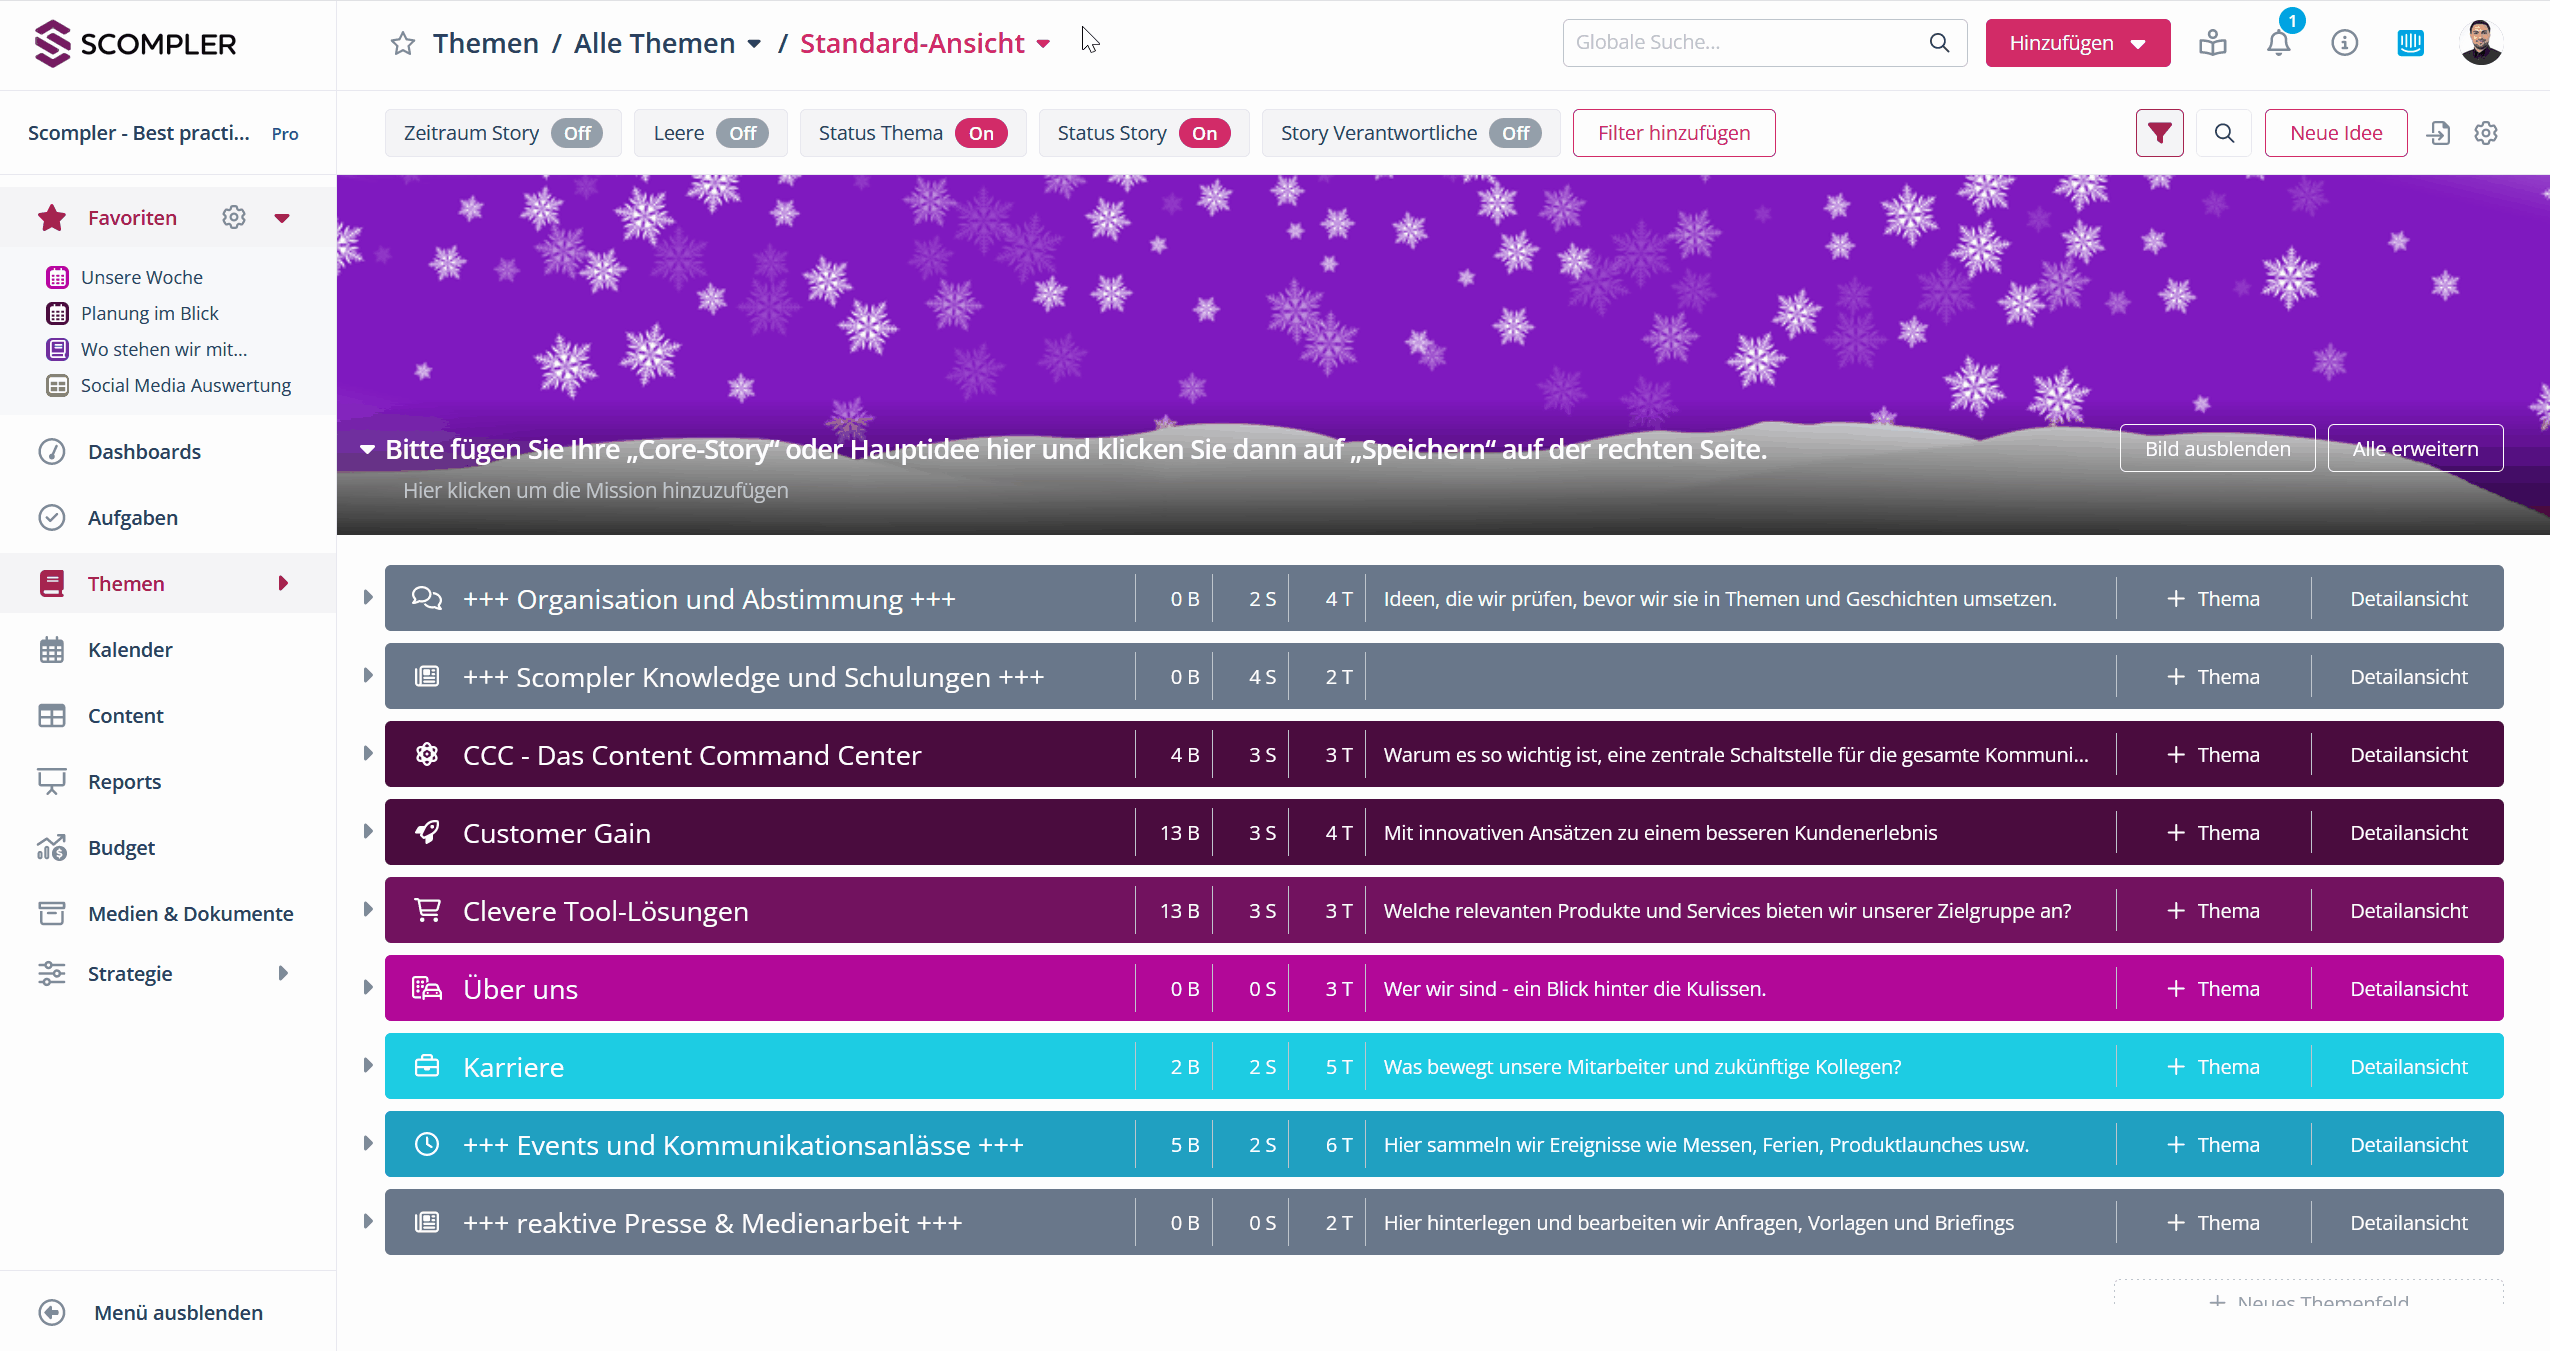Open the Hinzufügen dropdown button
Screen dimensions: 2550x1351
[x=2077, y=43]
